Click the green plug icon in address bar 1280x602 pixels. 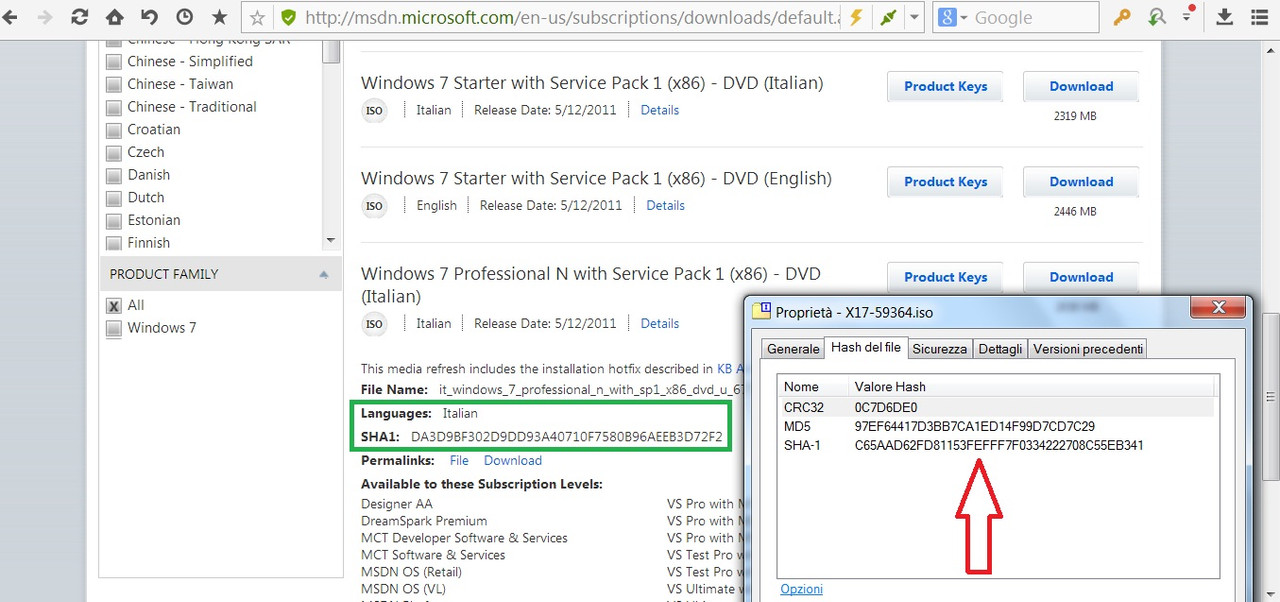click(886, 17)
